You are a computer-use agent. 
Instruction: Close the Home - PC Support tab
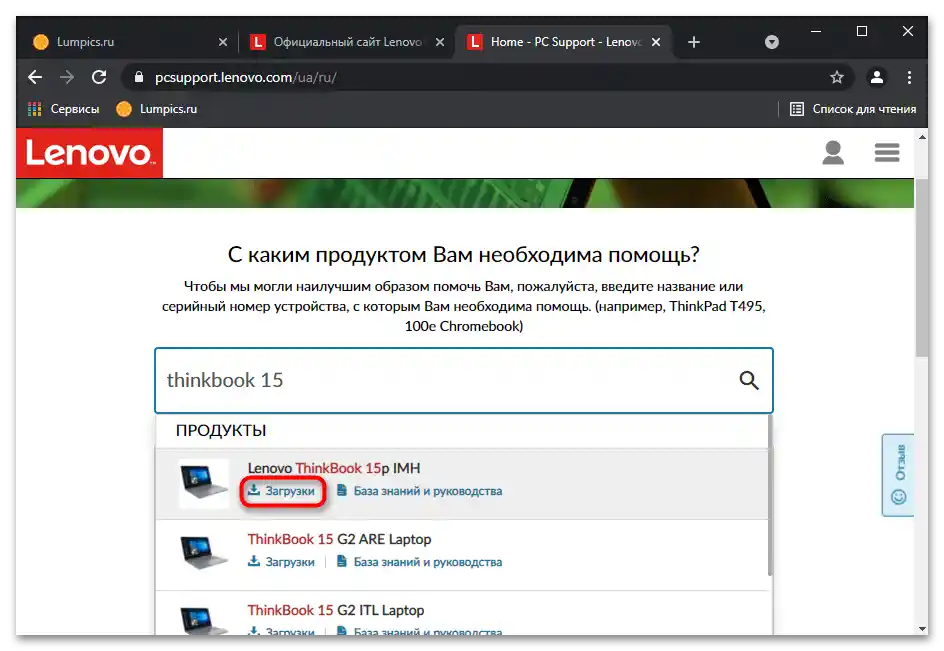656,42
